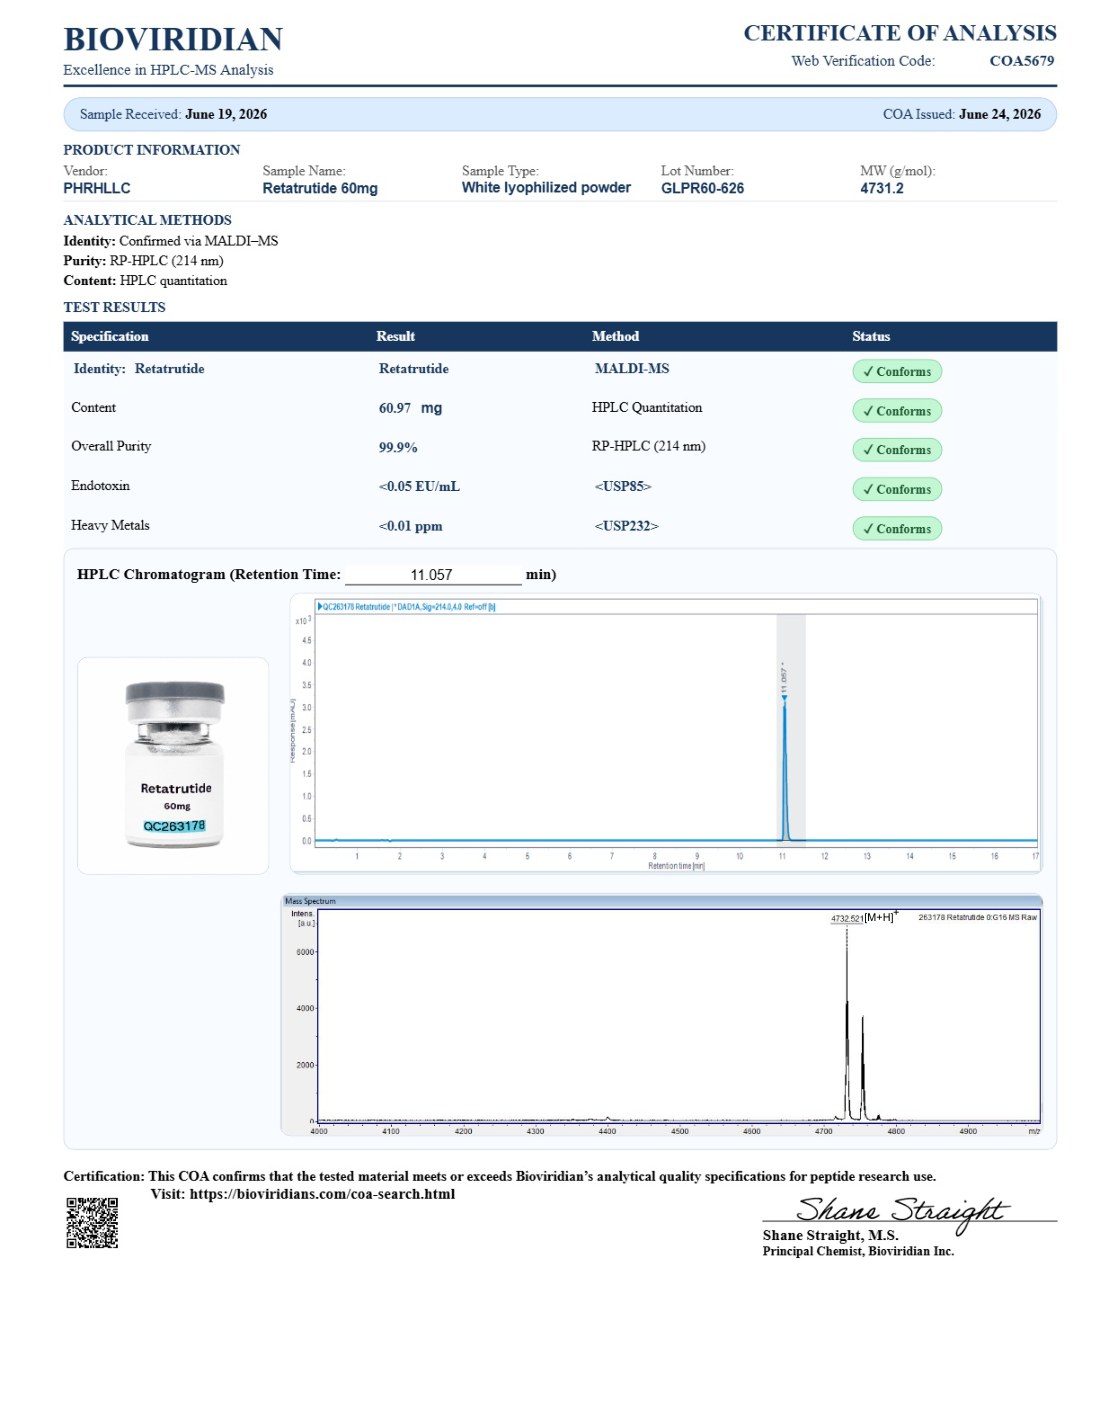Open the bioviridians.com coa-search link
This screenshot has height=1424, width=1100.
[x=322, y=1194]
